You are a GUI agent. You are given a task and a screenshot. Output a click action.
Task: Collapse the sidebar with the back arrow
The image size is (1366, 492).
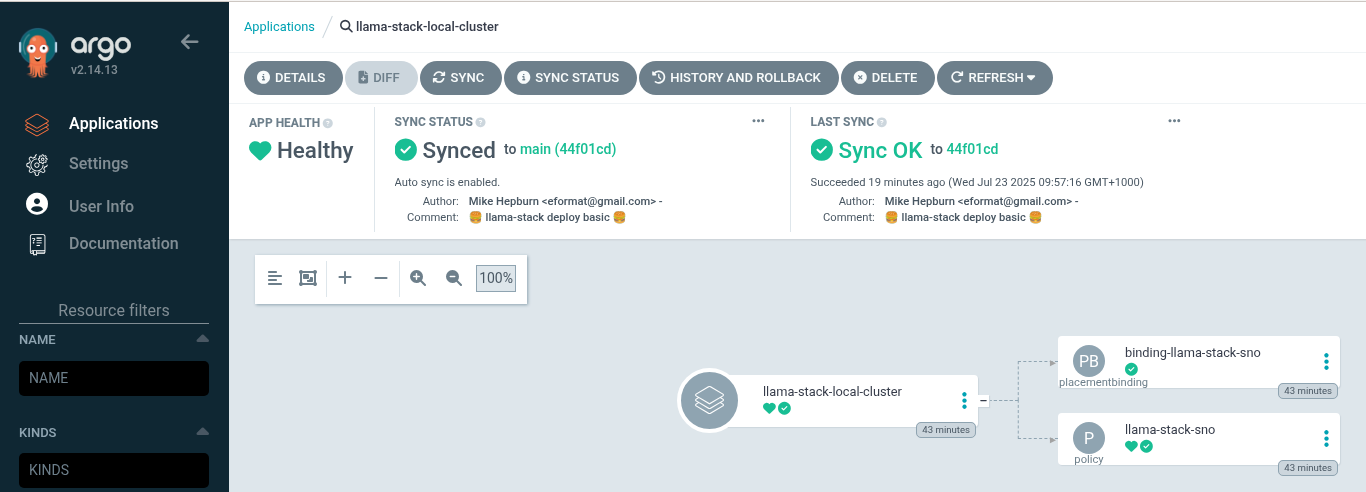[189, 42]
